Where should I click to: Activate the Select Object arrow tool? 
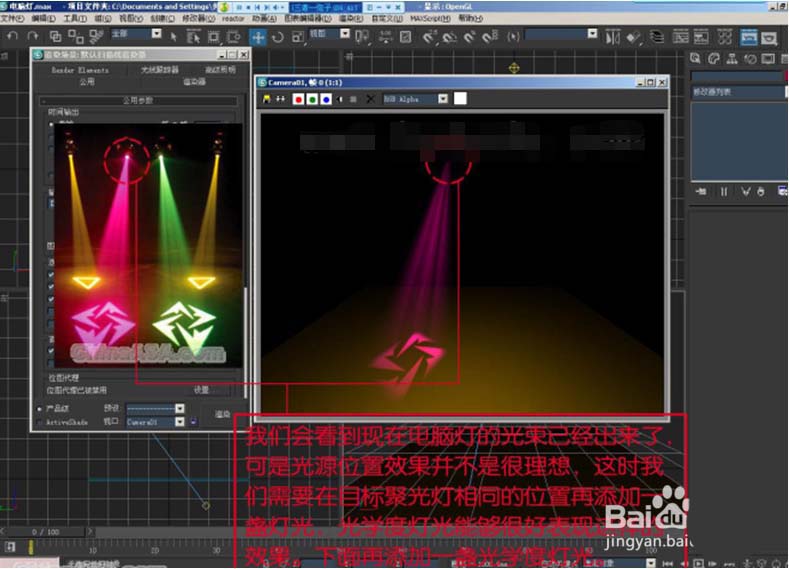(x=174, y=37)
